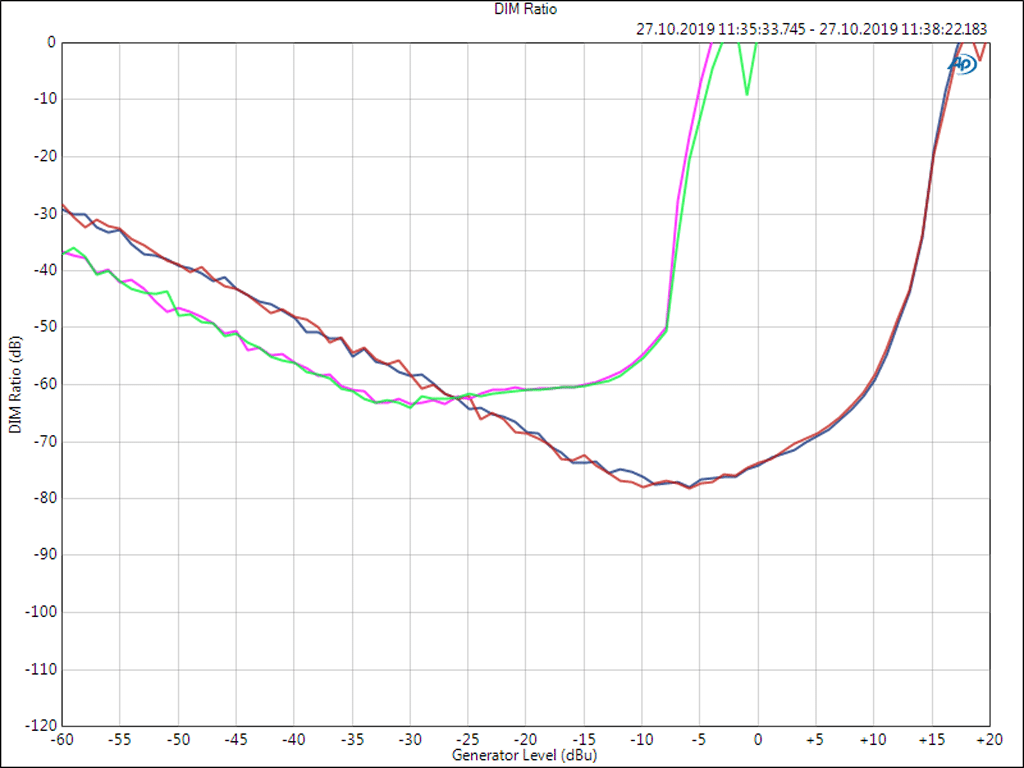This screenshot has height=768, width=1024.
Task: Click the -30 tick on the horizontal axis
Action: (409, 739)
